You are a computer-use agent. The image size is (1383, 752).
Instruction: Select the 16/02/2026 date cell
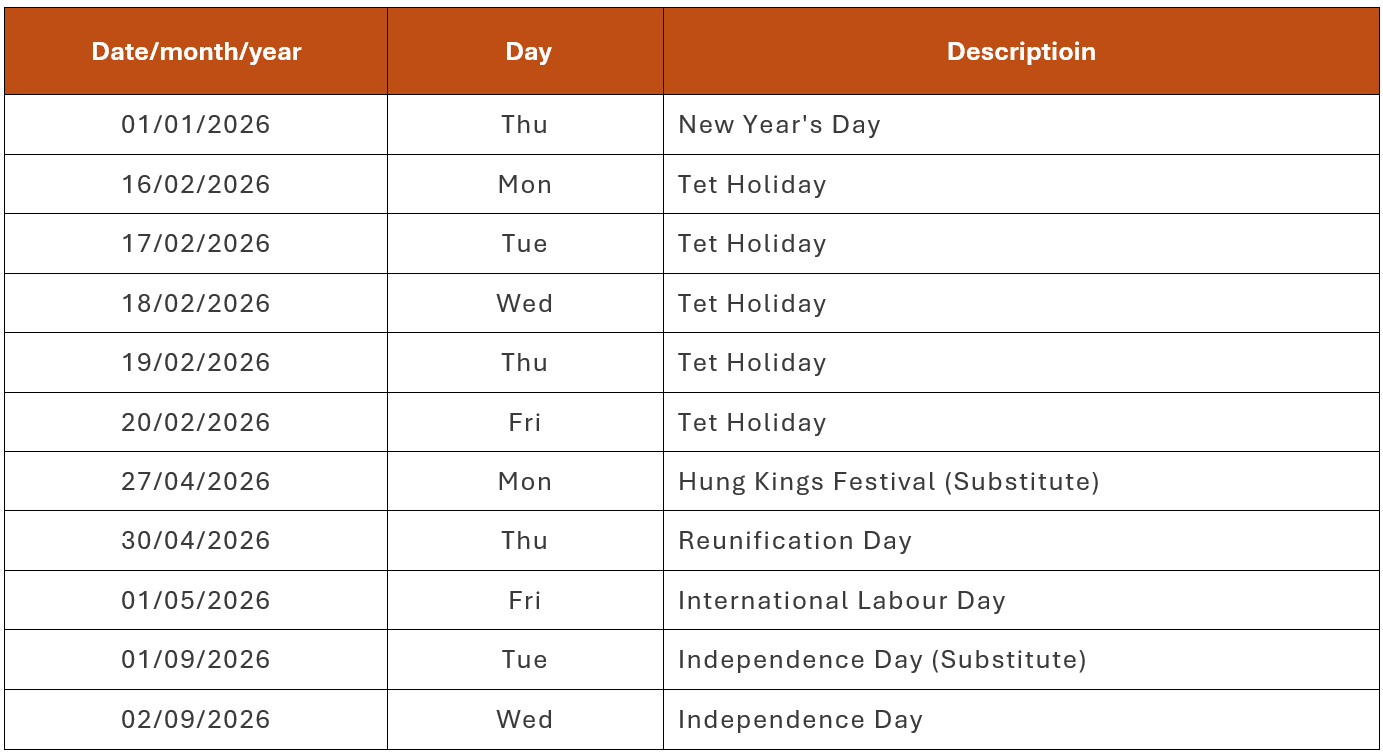coord(196,185)
